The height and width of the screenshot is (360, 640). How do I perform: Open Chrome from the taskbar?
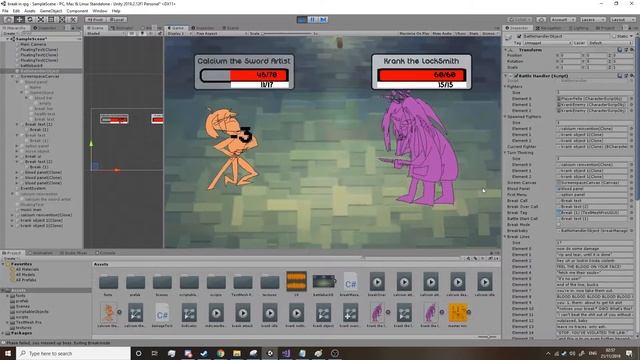220,353
